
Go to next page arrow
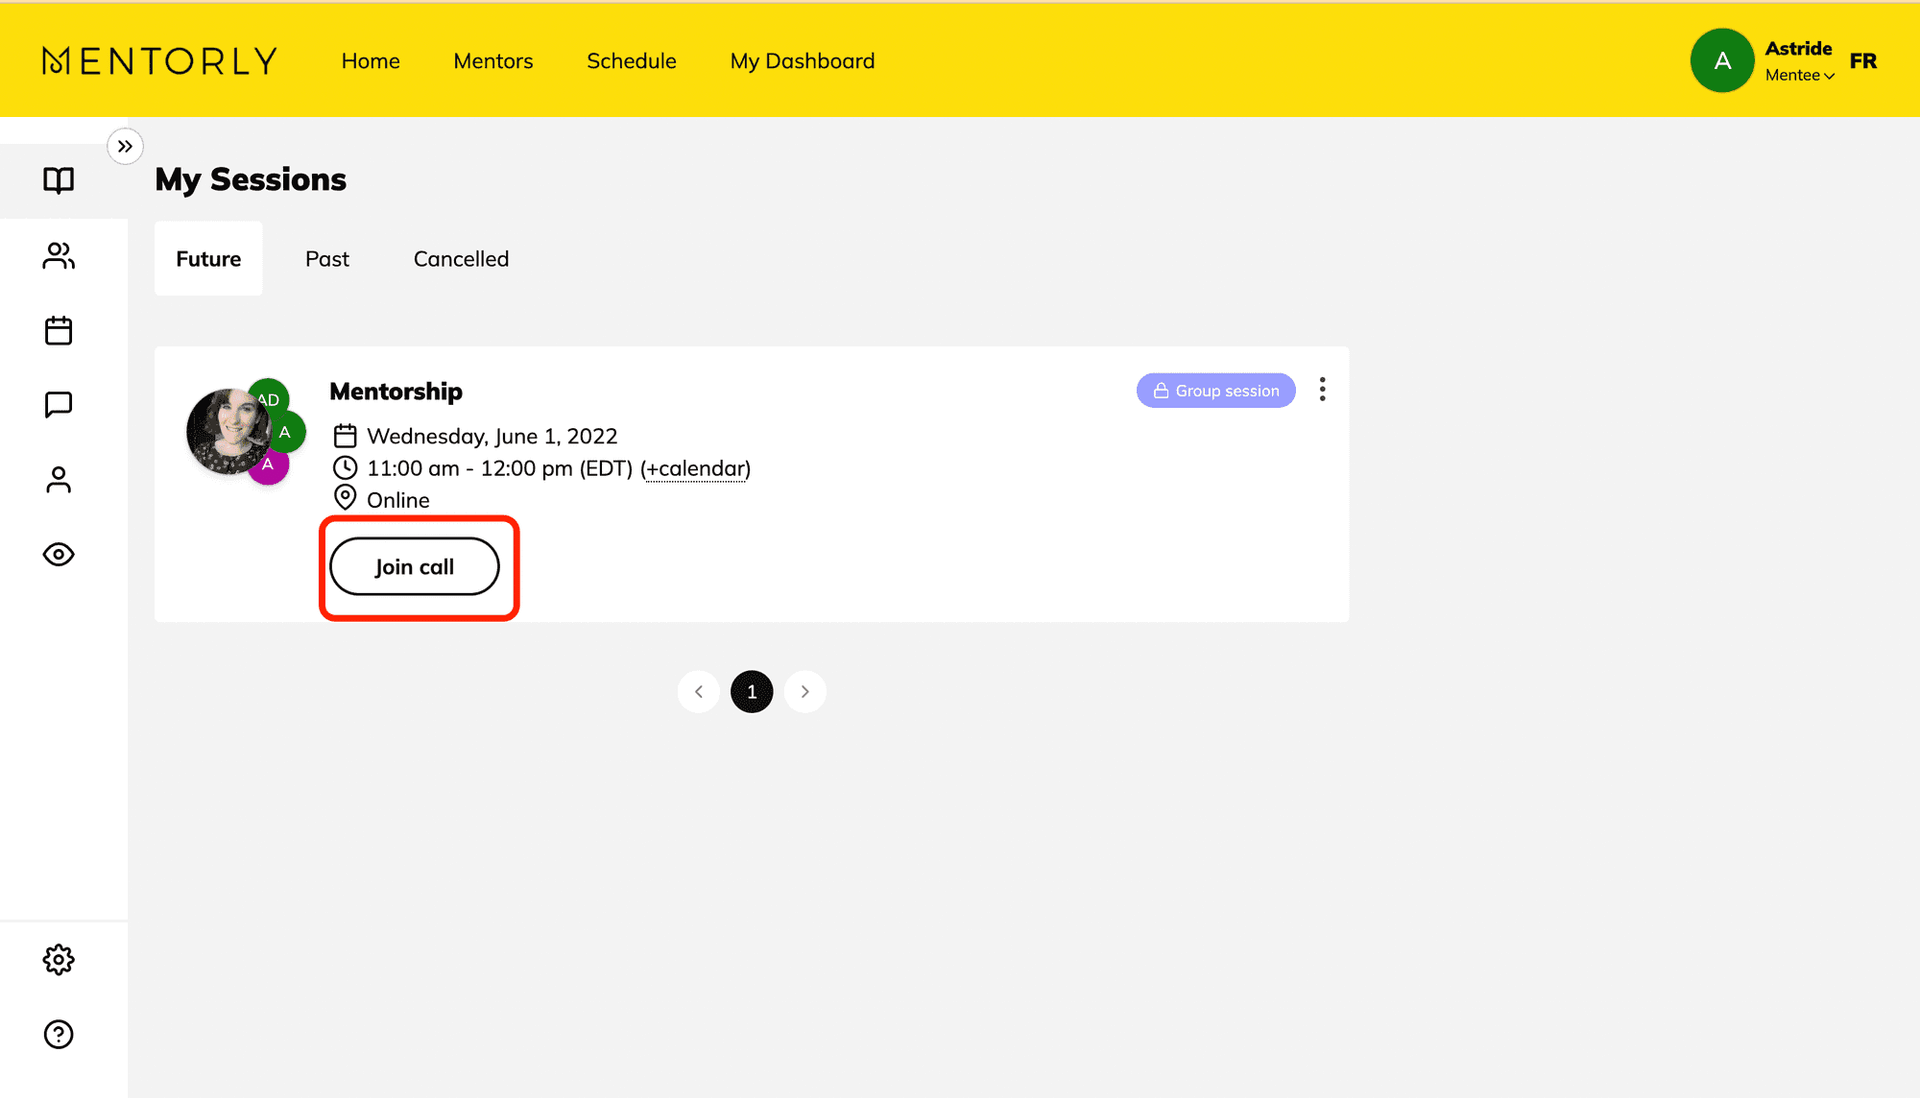pos(805,692)
